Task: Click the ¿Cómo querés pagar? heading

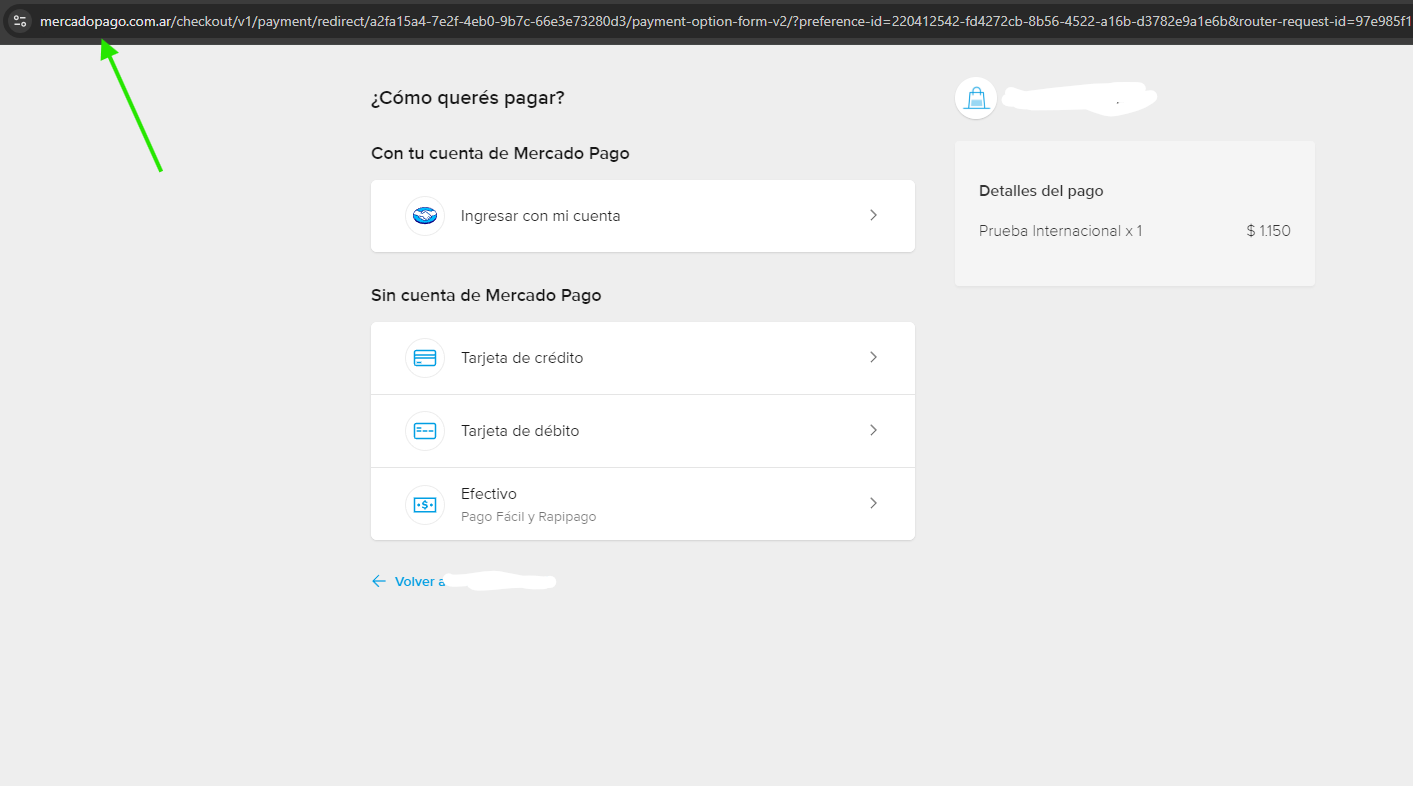Action: 468,98
